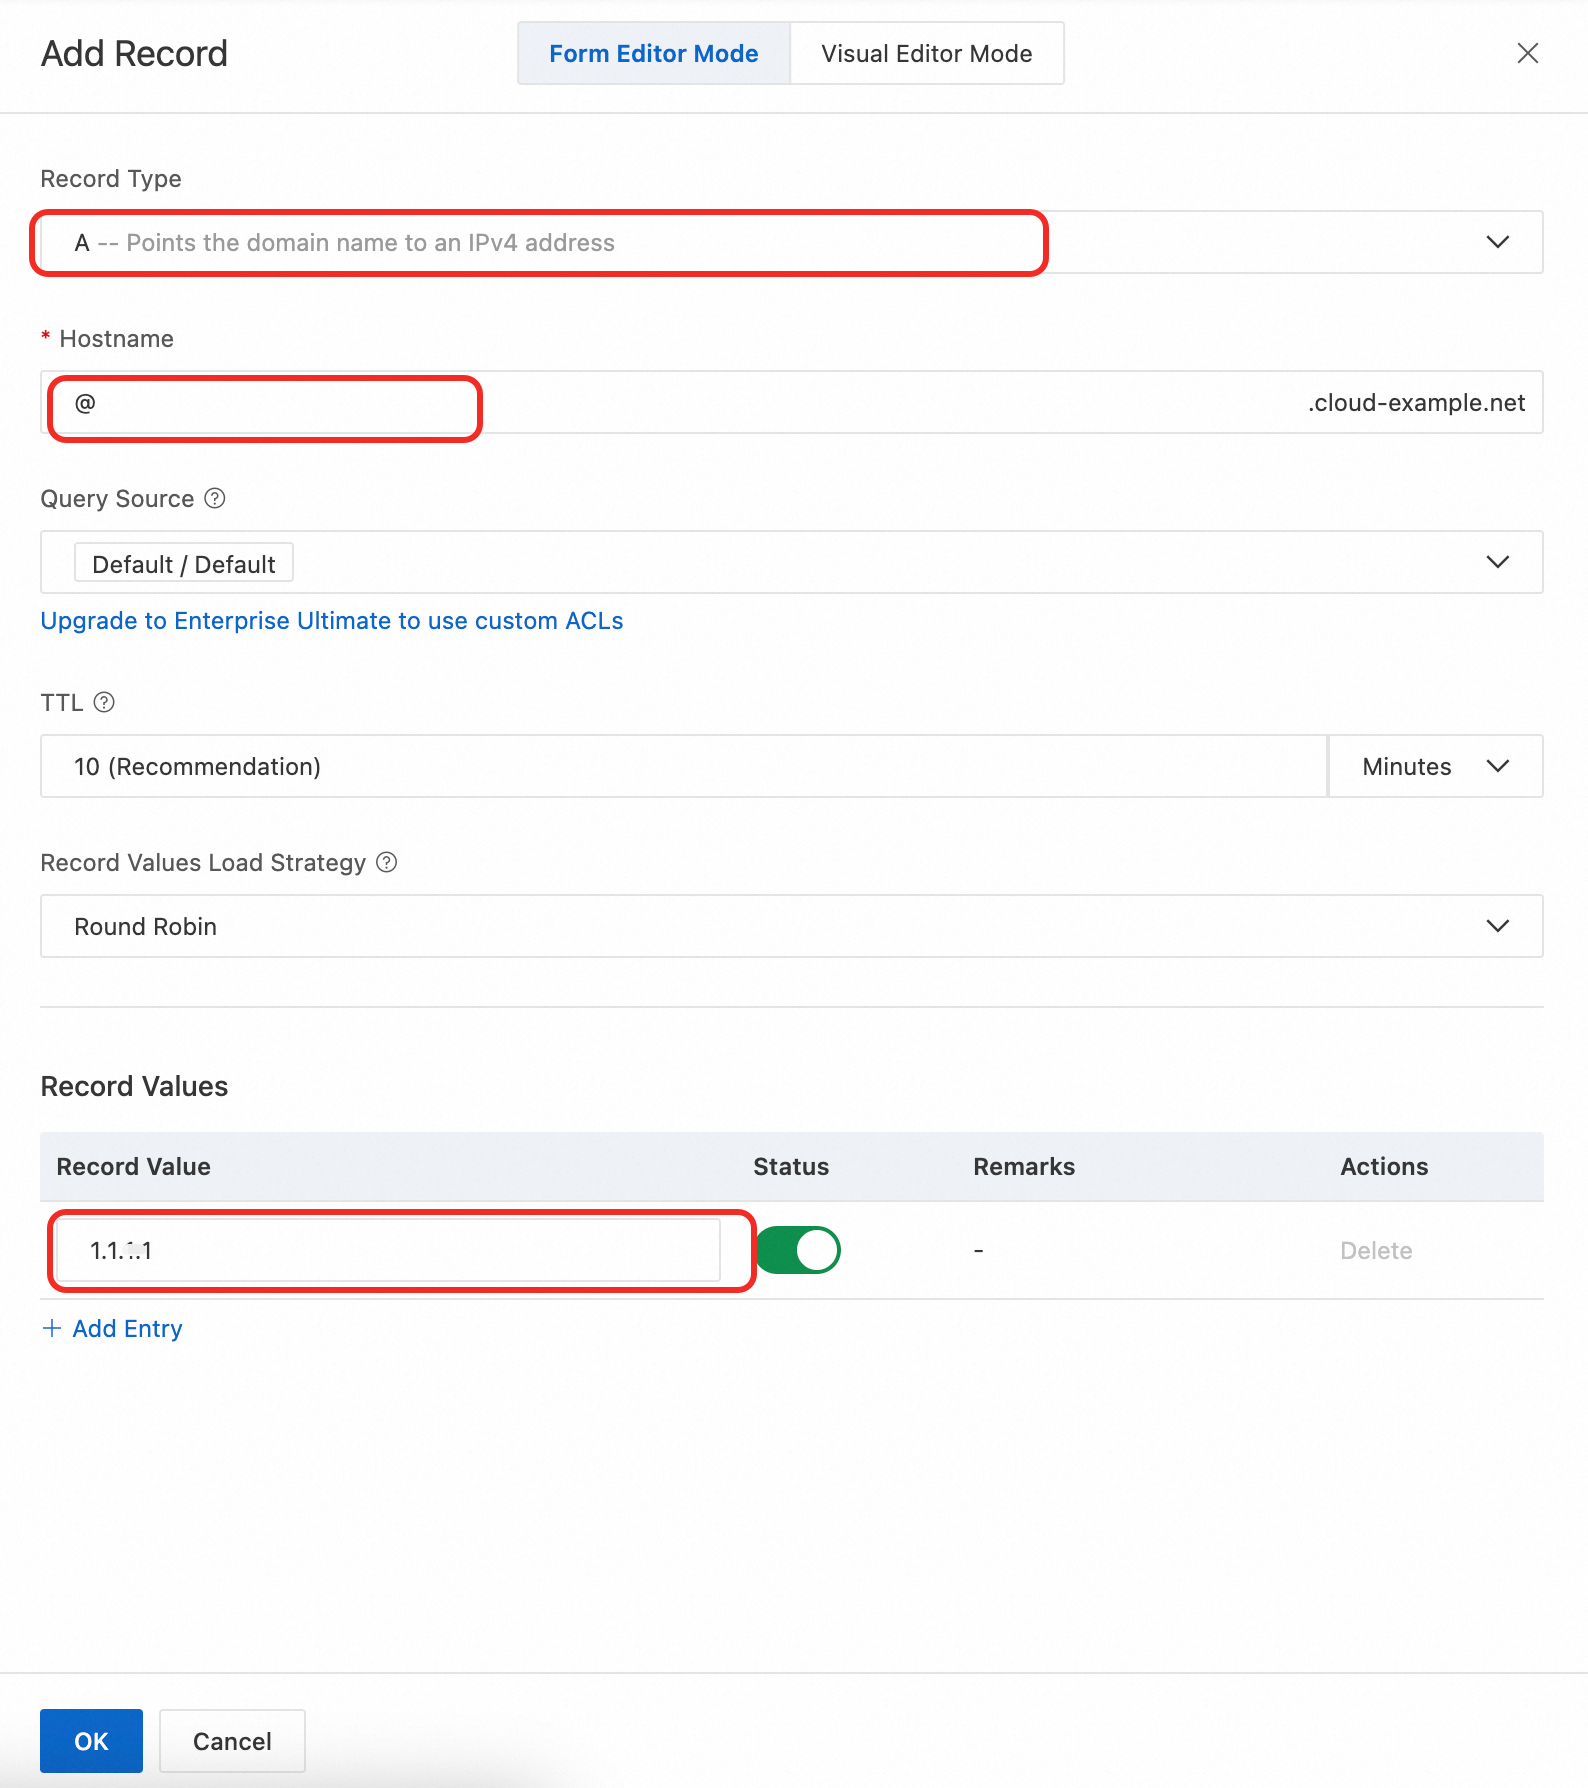Expand the Query Source dropdown
1588x1788 pixels.
click(1496, 562)
